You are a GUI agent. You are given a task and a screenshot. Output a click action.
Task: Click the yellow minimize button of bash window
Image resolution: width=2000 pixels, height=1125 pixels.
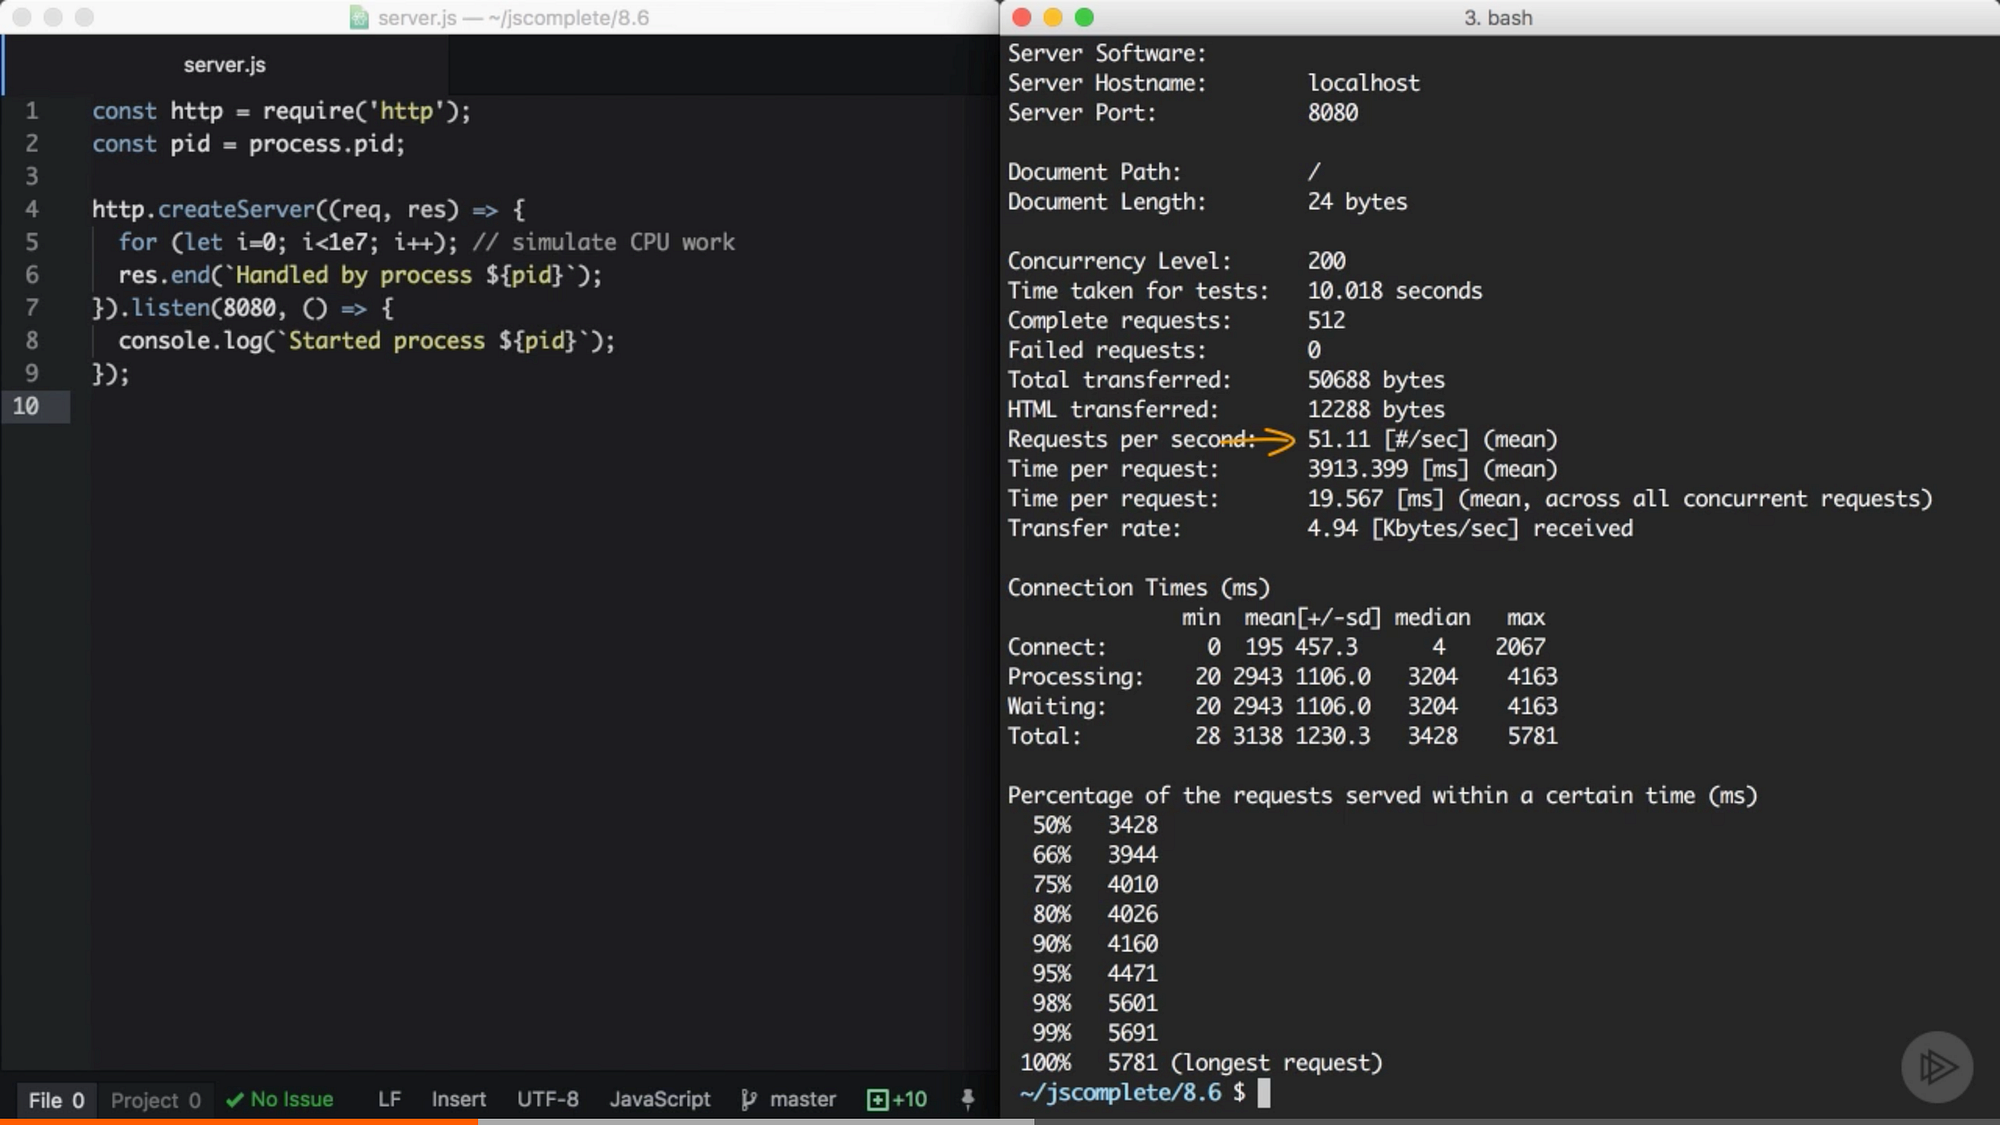point(1052,17)
